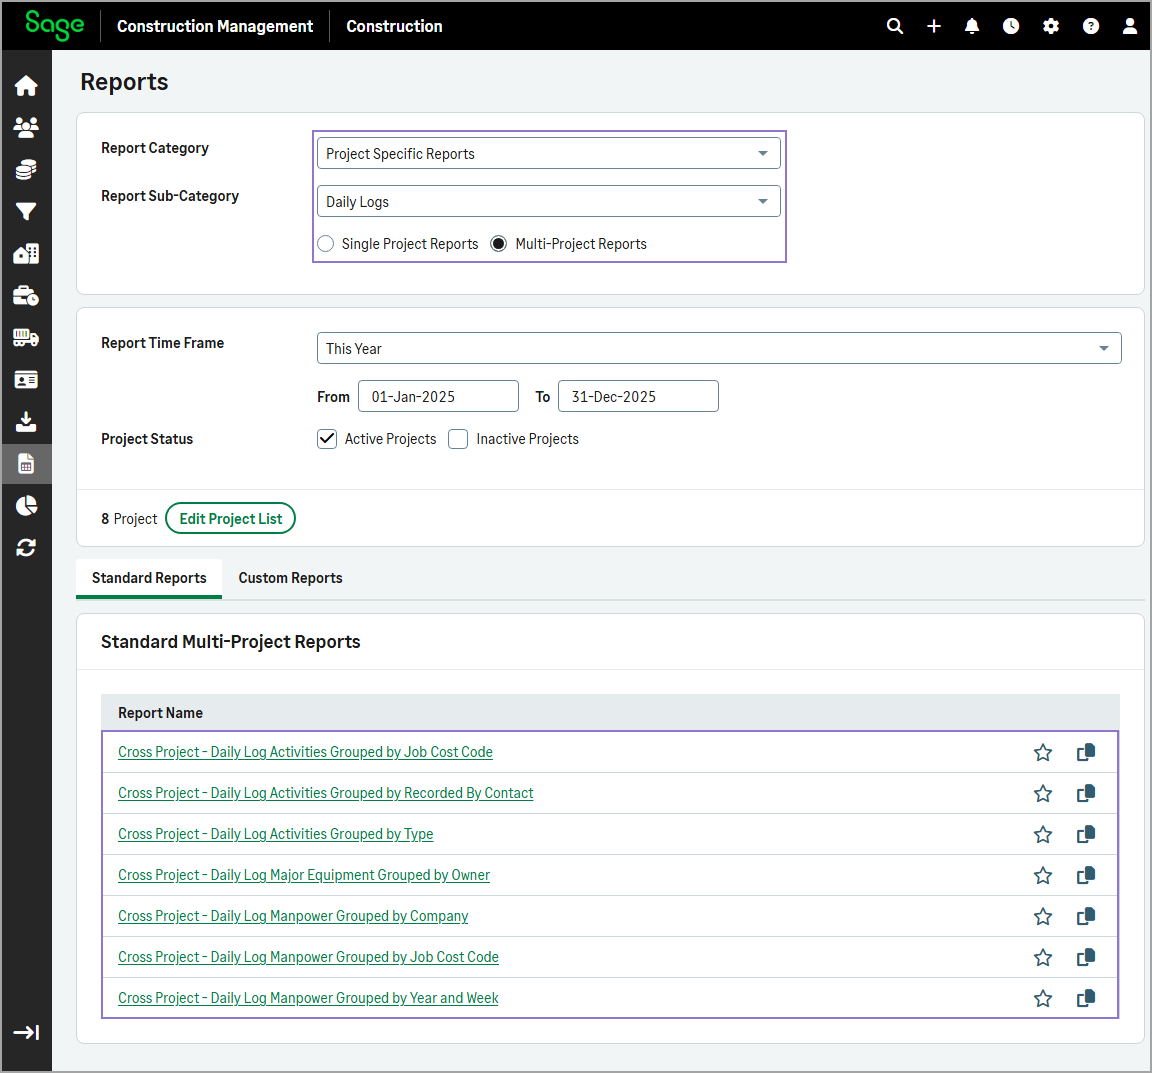This screenshot has height=1073, width=1152.
Task: Click the pie chart icon in sidebar
Action: point(26,505)
